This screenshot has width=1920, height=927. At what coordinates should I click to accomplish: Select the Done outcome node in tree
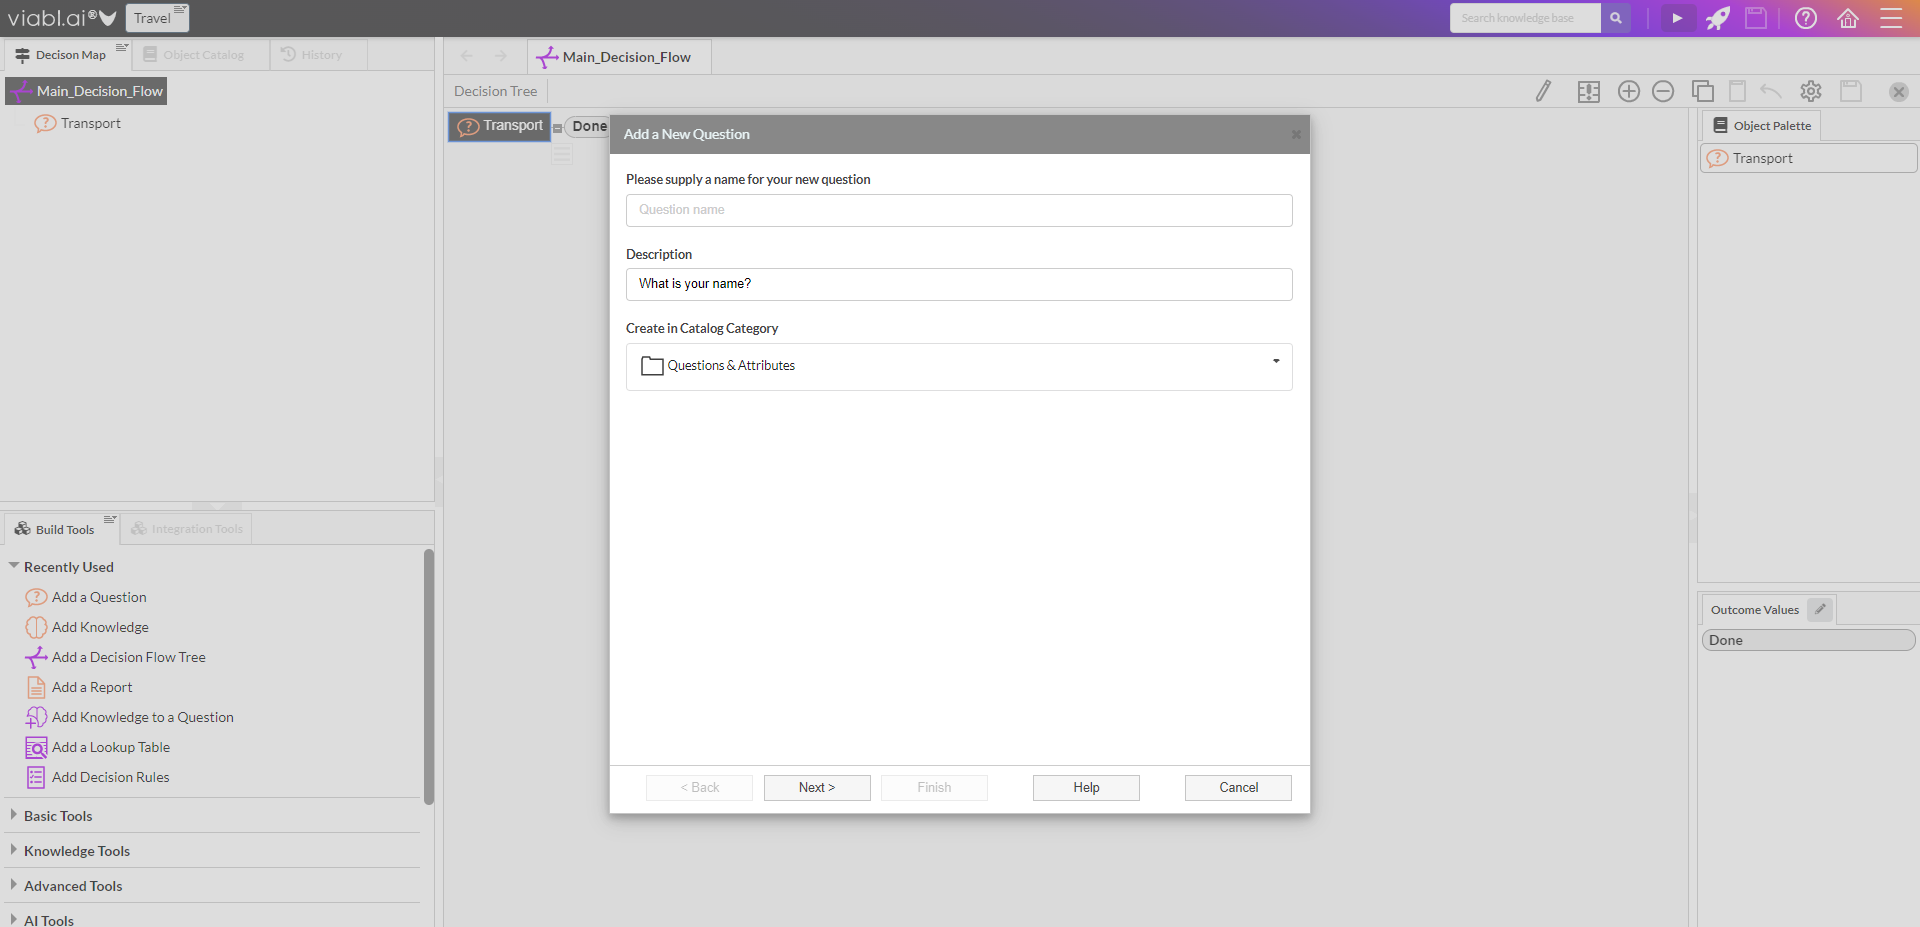tap(589, 126)
